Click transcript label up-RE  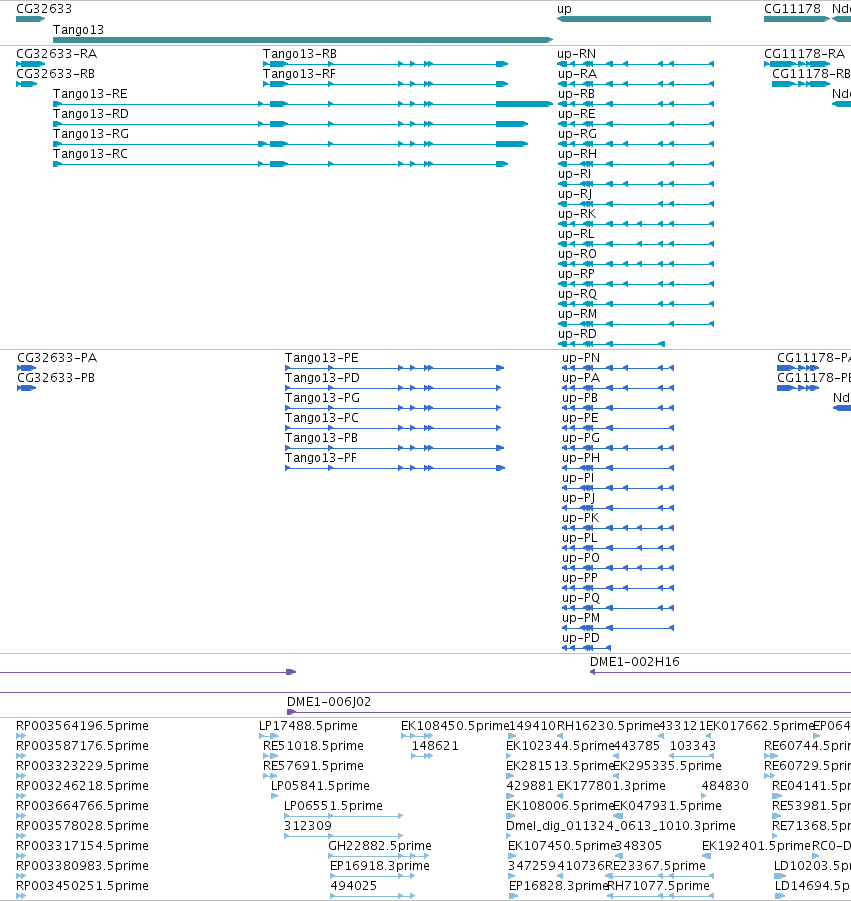click(x=576, y=114)
